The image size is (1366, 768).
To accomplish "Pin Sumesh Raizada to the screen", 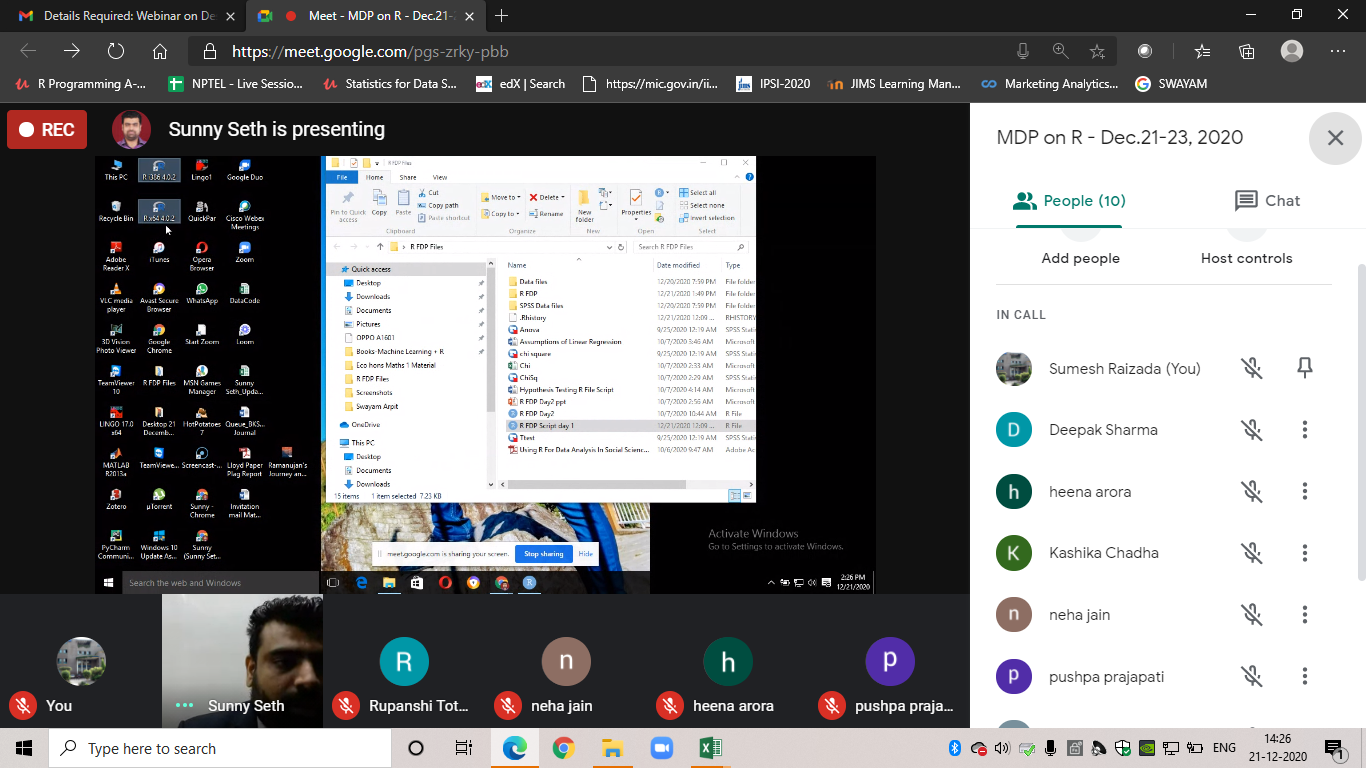I will 1305,368.
